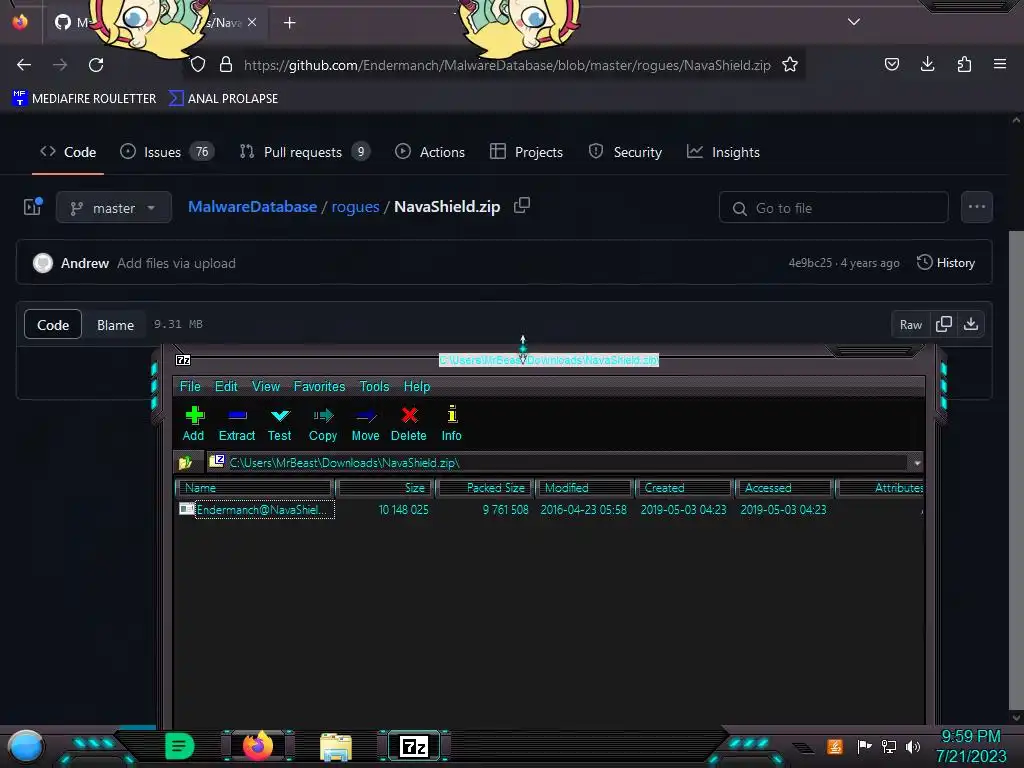Open the Info dialog in 7-Zip
Viewport: 1024px width, 768px height.
452,415
